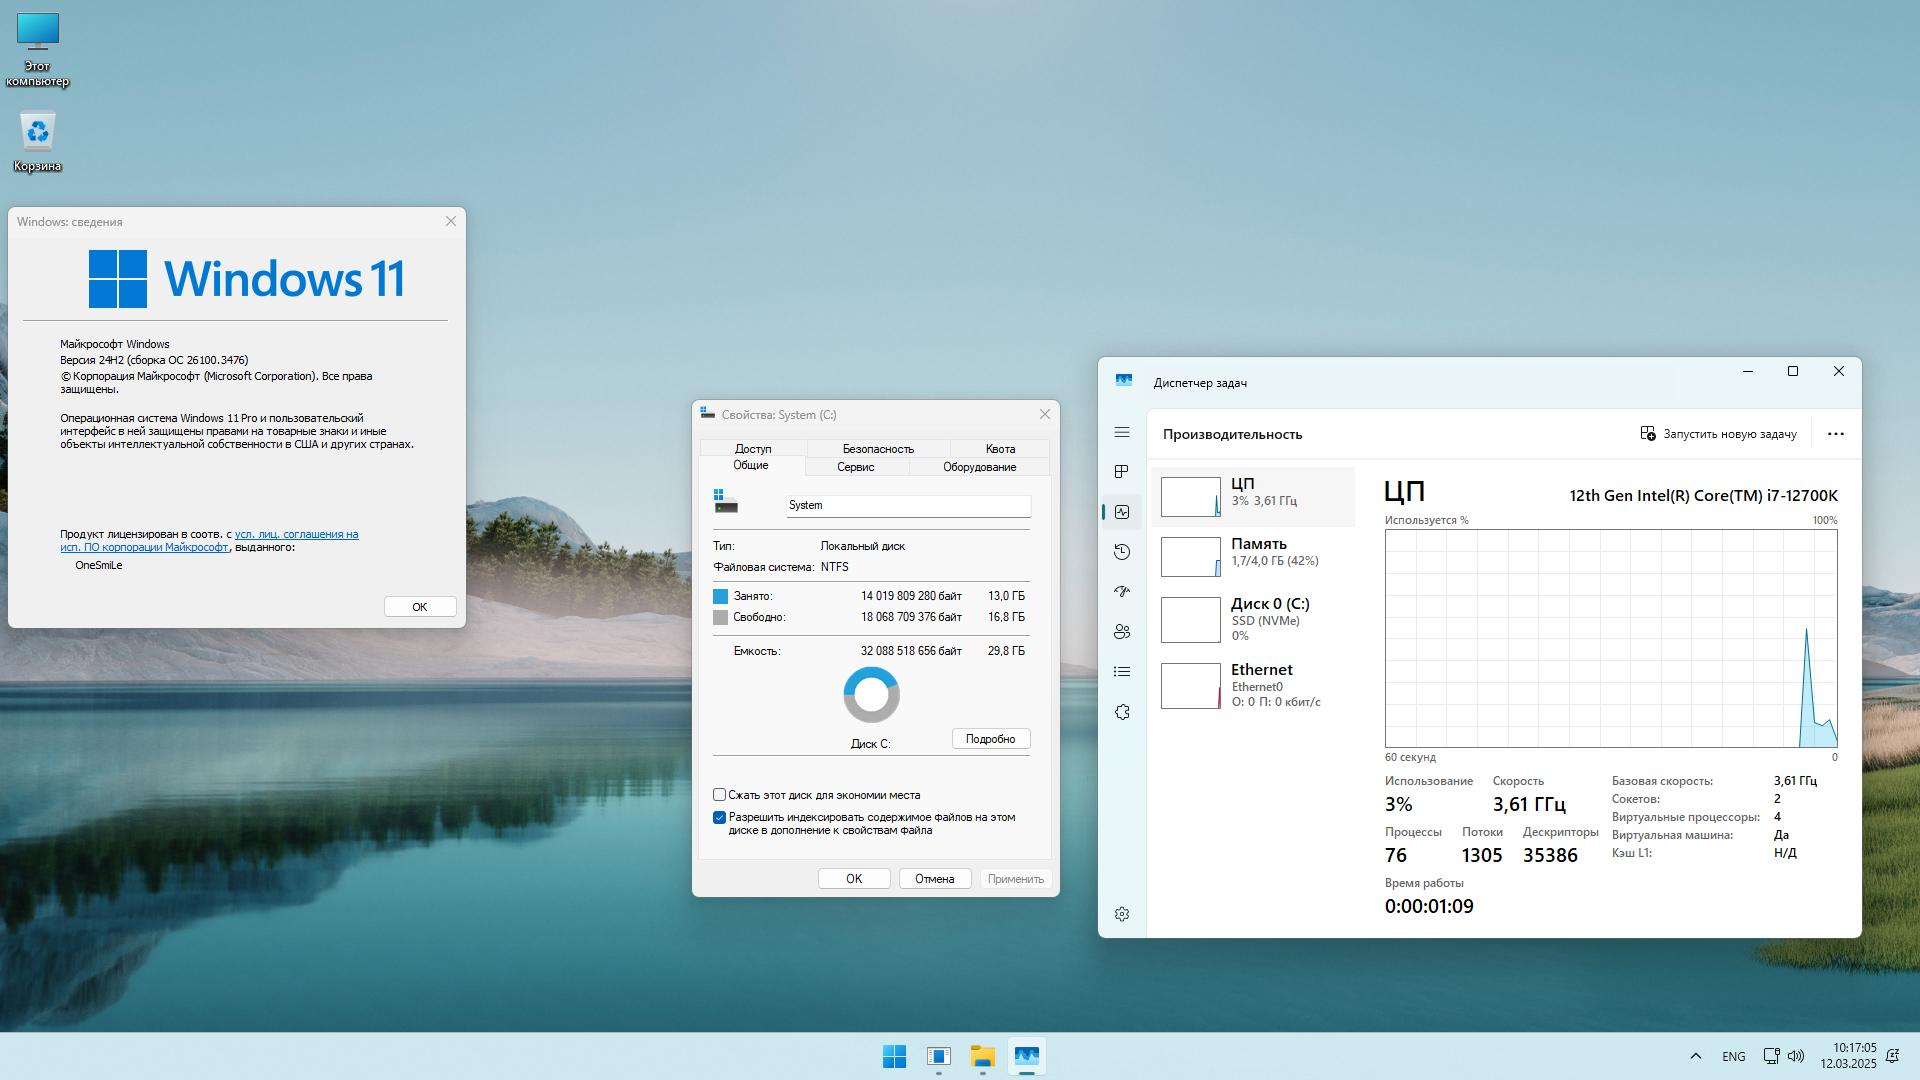Open Details list icon in Task Manager
The height and width of the screenshot is (1080, 1920).
(x=1122, y=672)
